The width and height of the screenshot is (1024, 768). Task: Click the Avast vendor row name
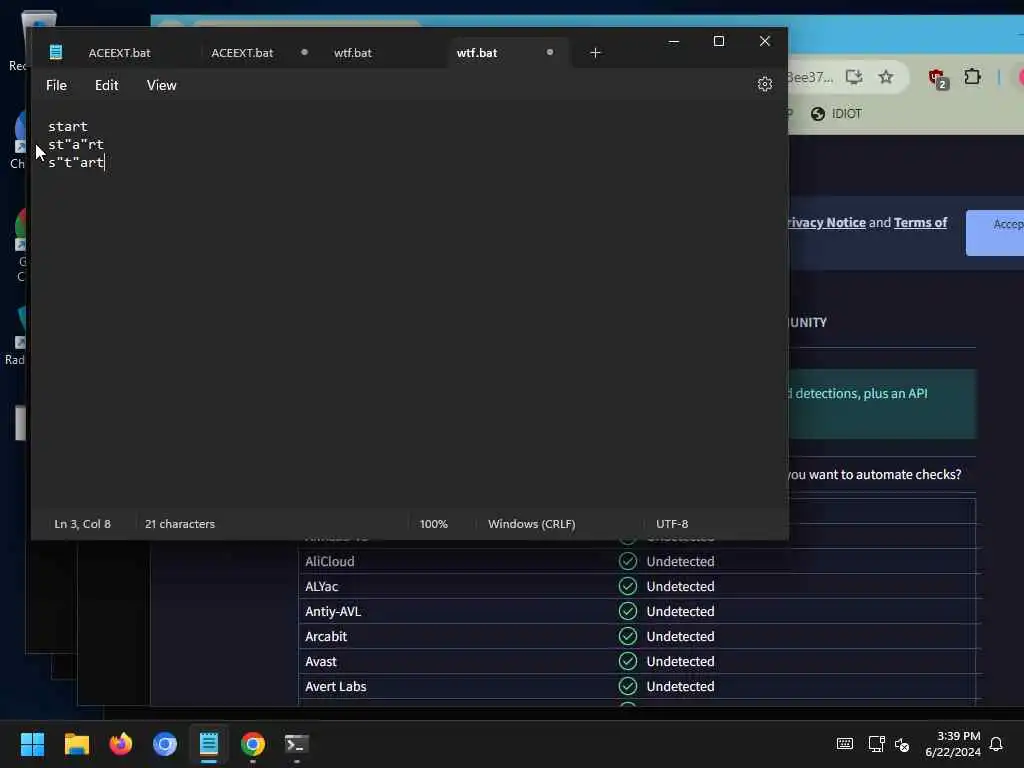coord(321,662)
